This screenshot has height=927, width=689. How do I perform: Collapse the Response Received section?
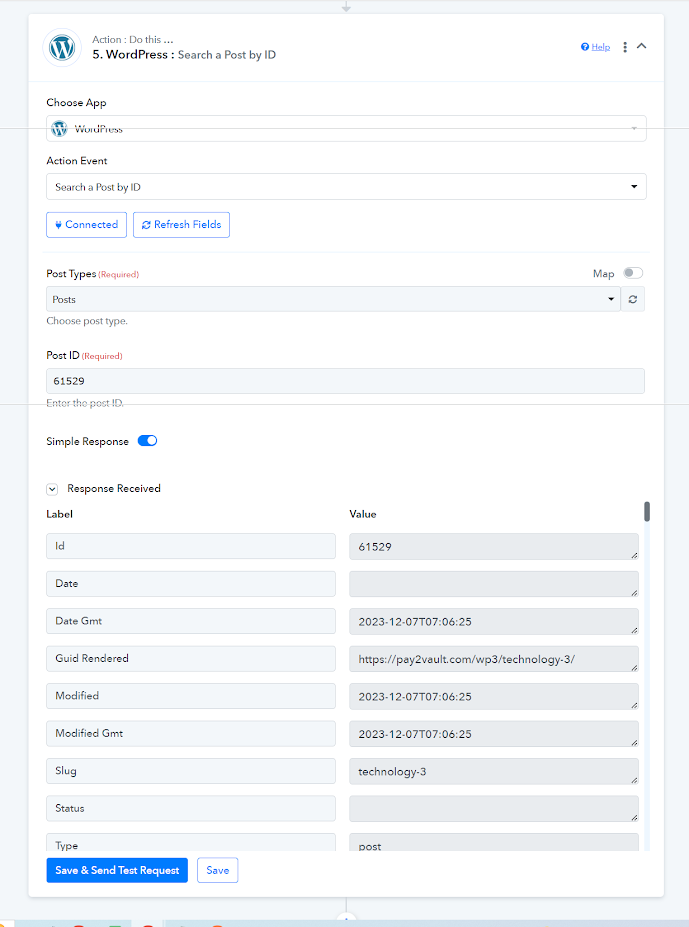click(52, 489)
